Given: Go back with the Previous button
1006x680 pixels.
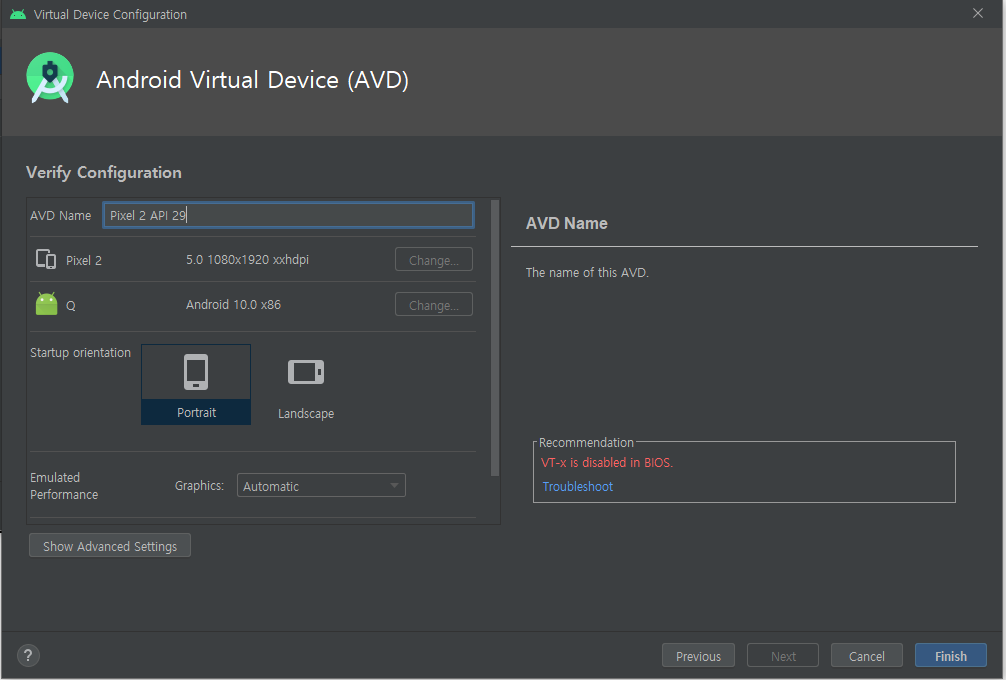Looking at the screenshot, I should pyautogui.click(x=698, y=656).
